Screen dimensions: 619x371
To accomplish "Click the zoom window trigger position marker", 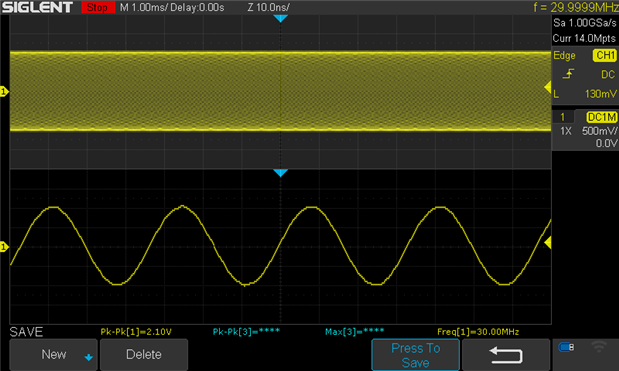I will point(280,173).
